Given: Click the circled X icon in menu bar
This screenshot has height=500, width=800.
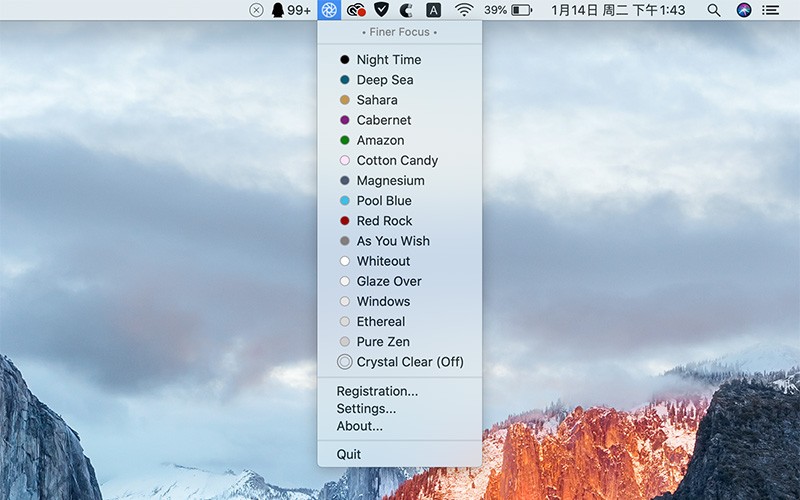Looking at the screenshot, I should pos(256,10).
